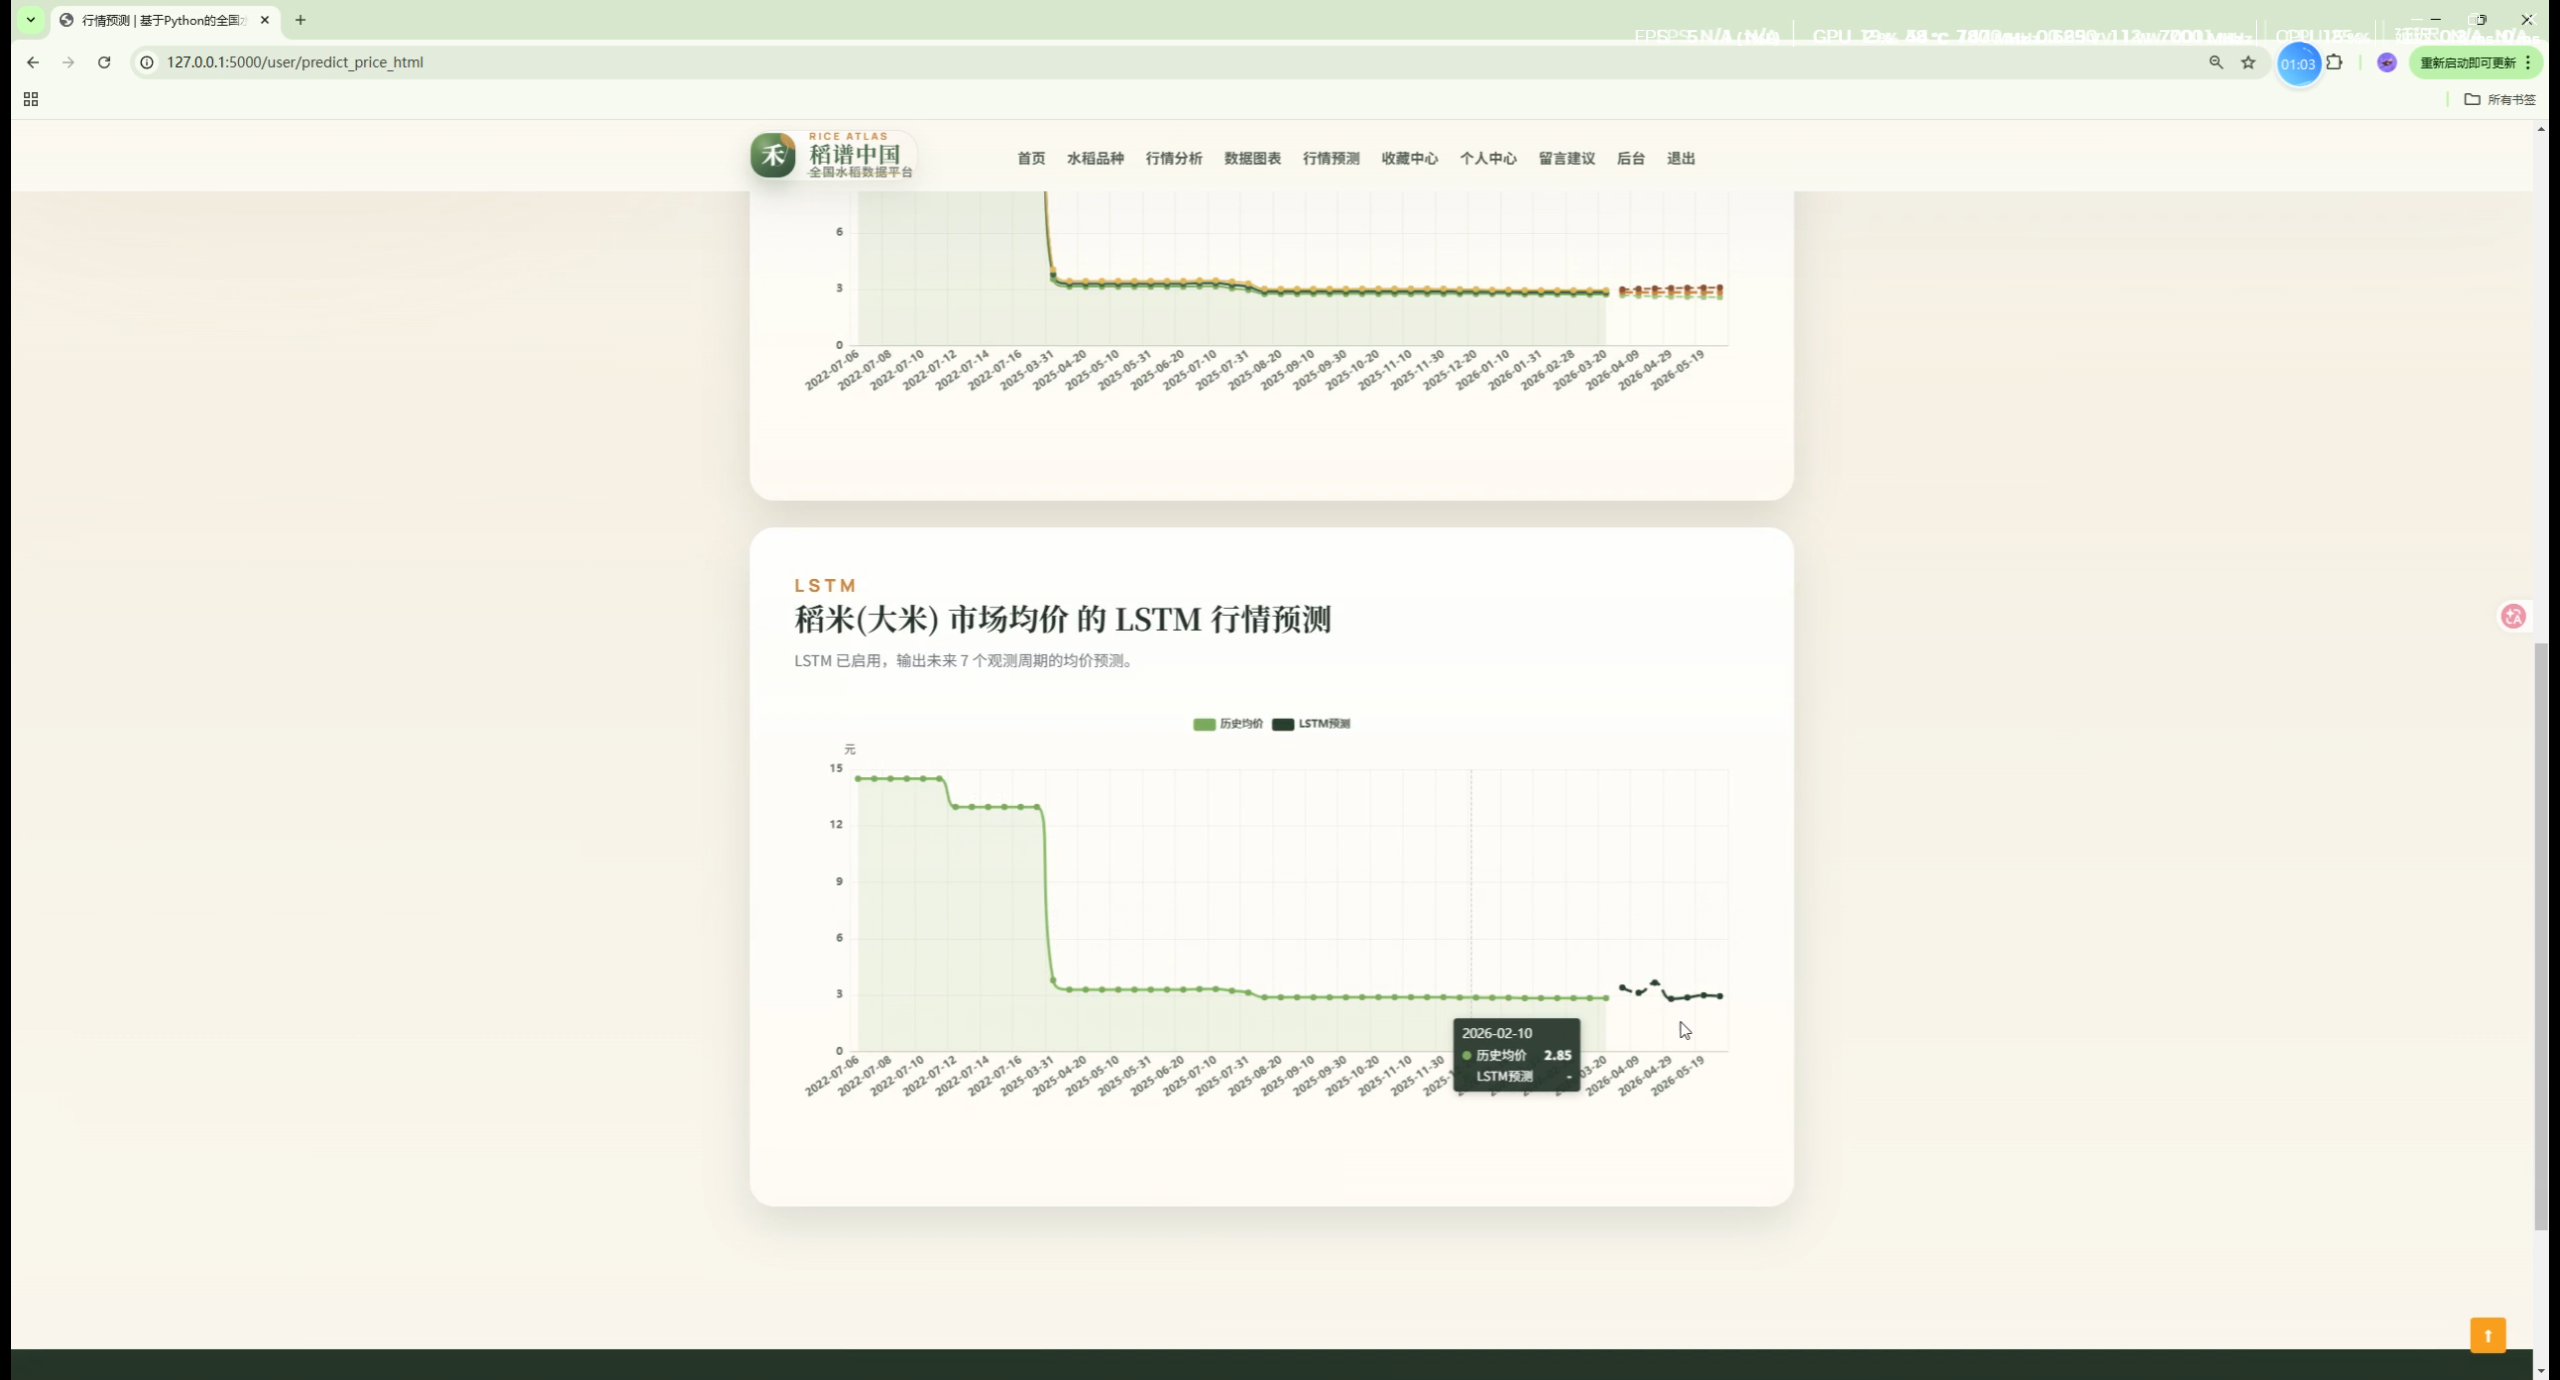This screenshot has width=2560, height=1380.
Task: Click the 退出 logout link
Action: click(x=1680, y=158)
